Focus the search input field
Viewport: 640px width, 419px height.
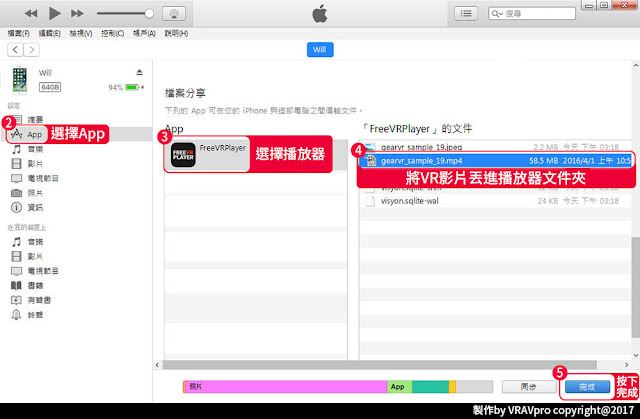point(532,13)
